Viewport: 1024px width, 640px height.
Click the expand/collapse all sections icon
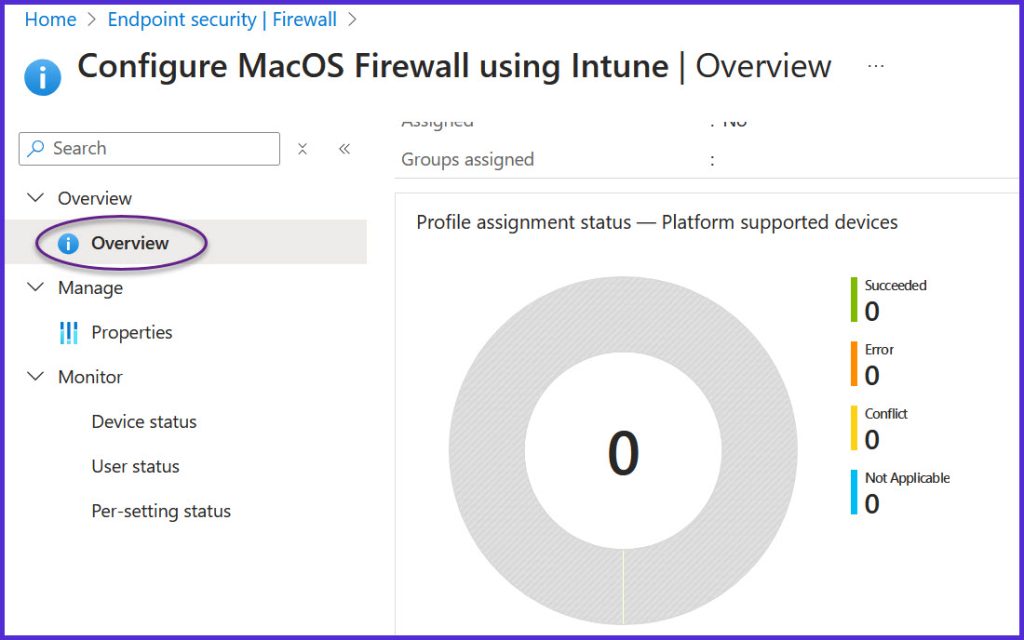pyautogui.click(x=302, y=149)
